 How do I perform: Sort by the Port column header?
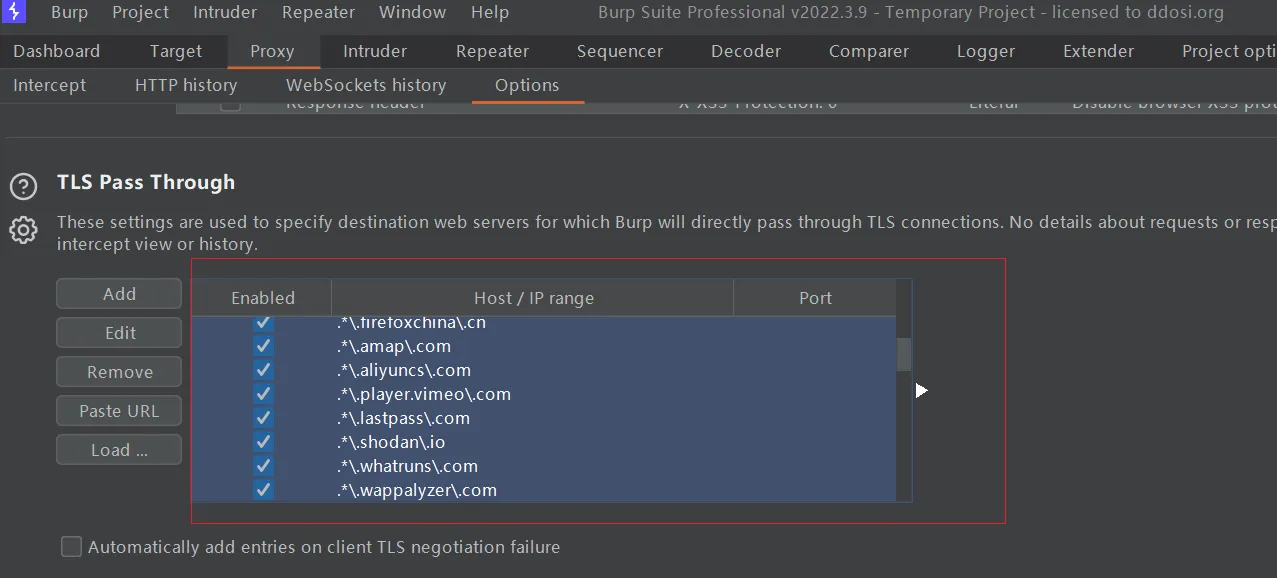pos(815,298)
